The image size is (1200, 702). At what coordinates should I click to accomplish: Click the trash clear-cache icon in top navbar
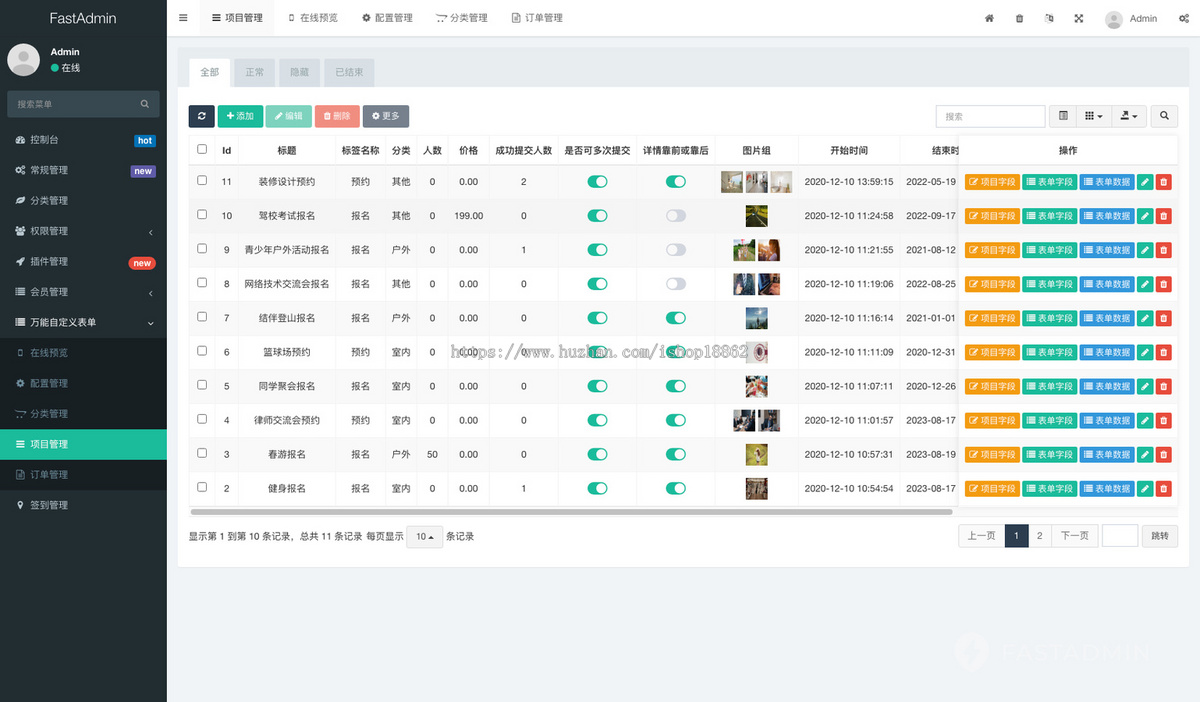[1019, 18]
